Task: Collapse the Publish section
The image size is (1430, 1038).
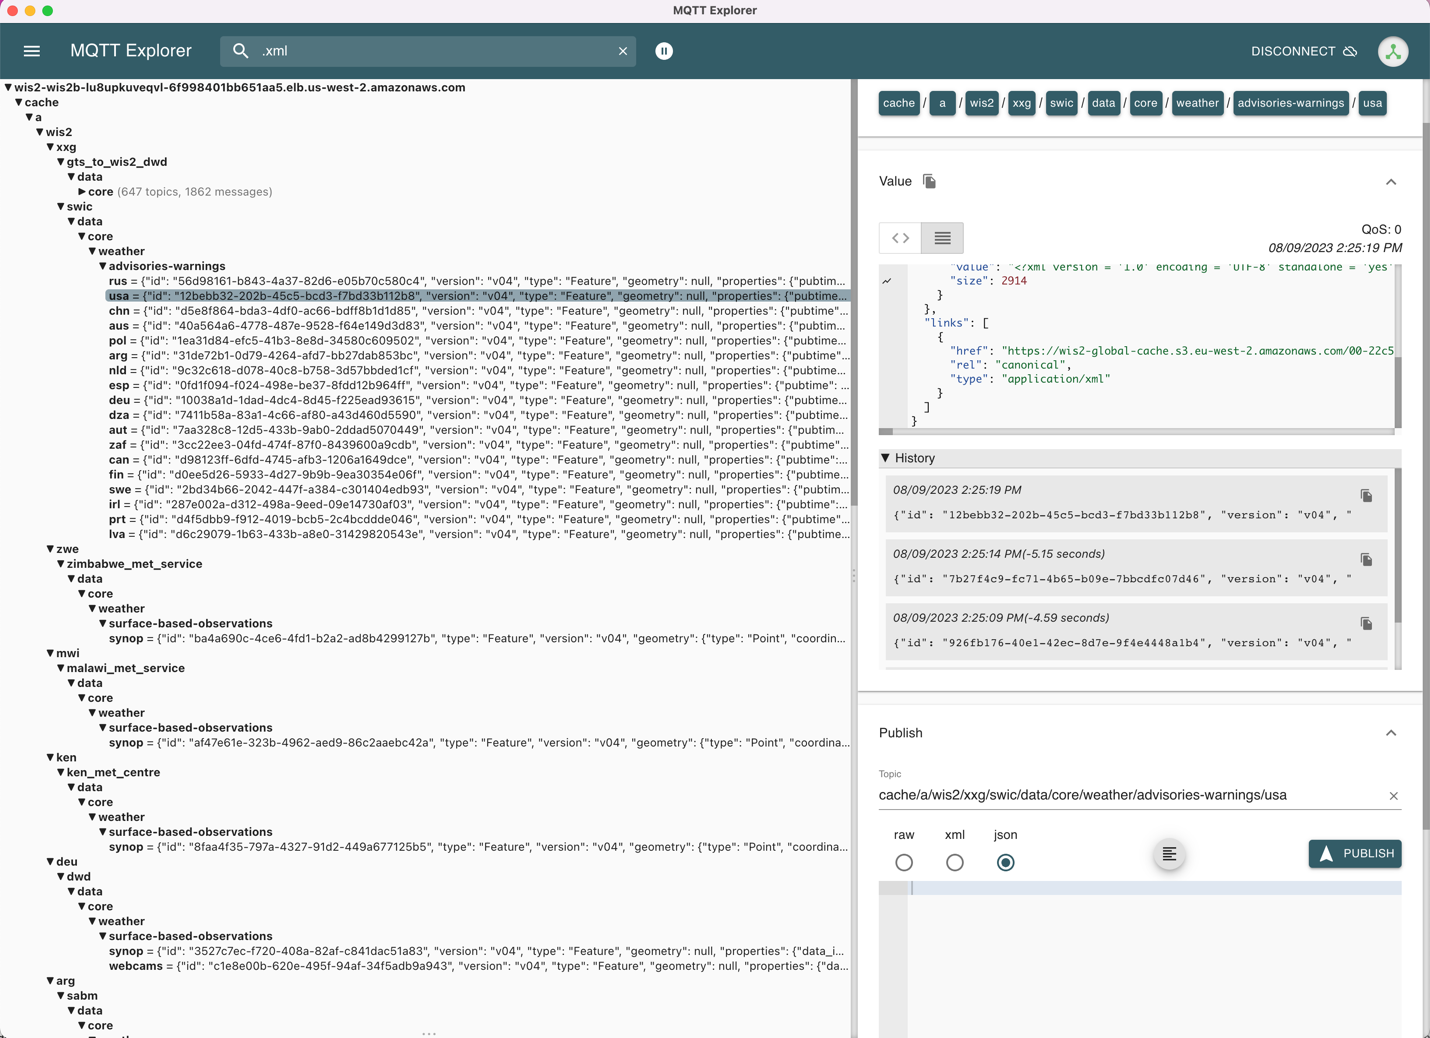Action: (1391, 733)
